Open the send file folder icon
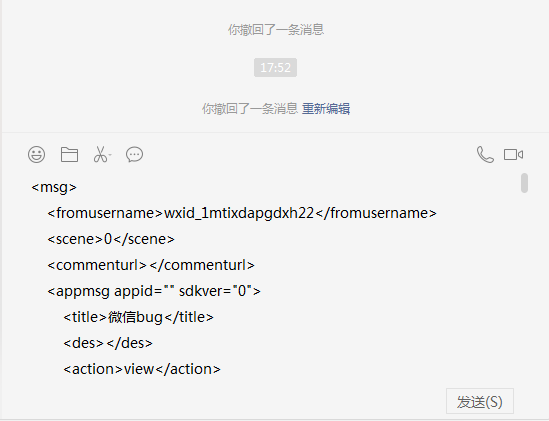This screenshot has height=421, width=549. click(69, 154)
